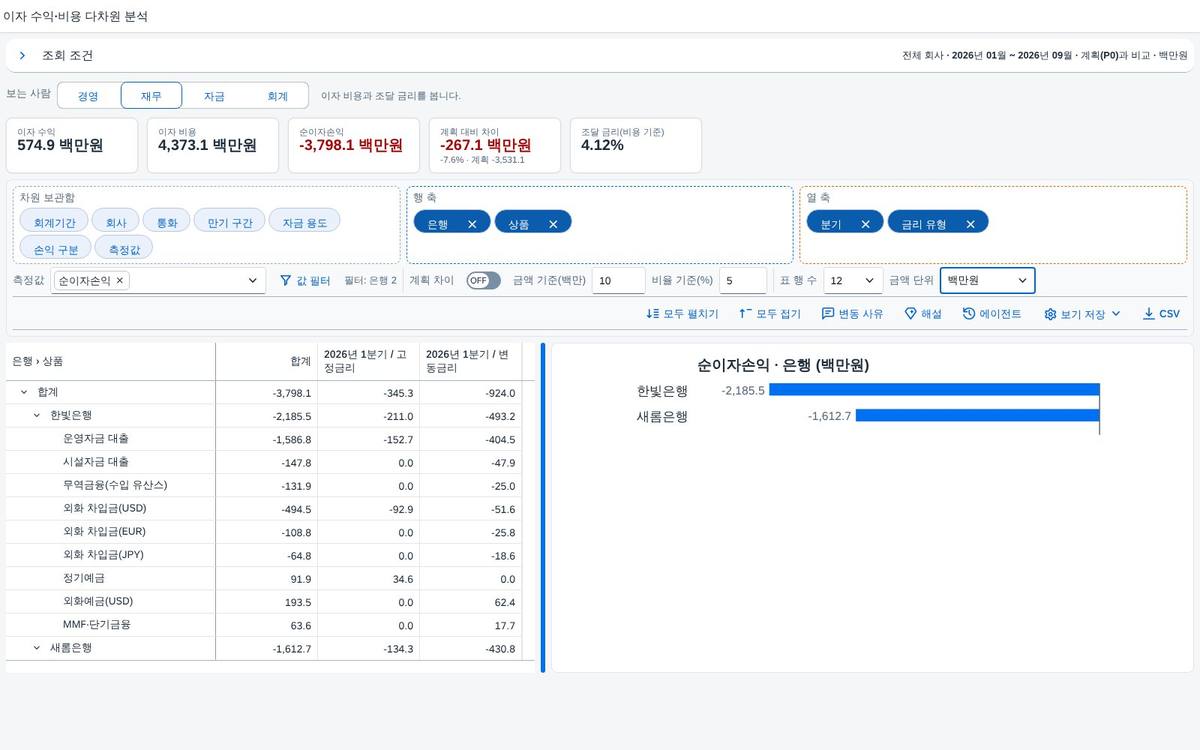This screenshot has height=750, width=1200.
Task: Click the -92.9 fixed-rate cell
Action: (x=370, y=509)
